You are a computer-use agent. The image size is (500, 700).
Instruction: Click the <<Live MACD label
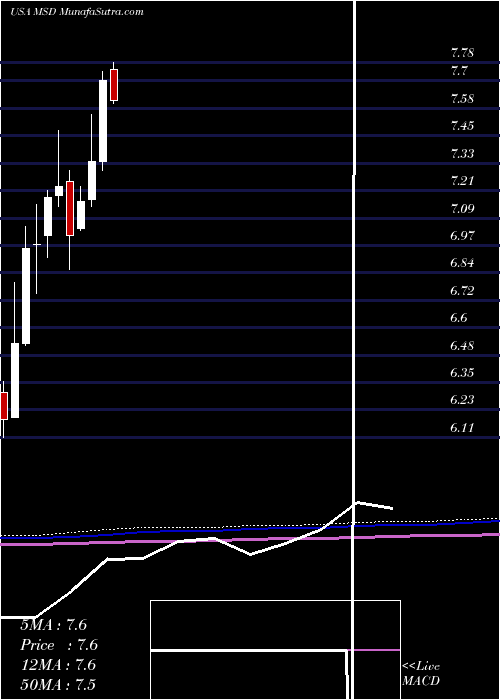coord(421,674)
